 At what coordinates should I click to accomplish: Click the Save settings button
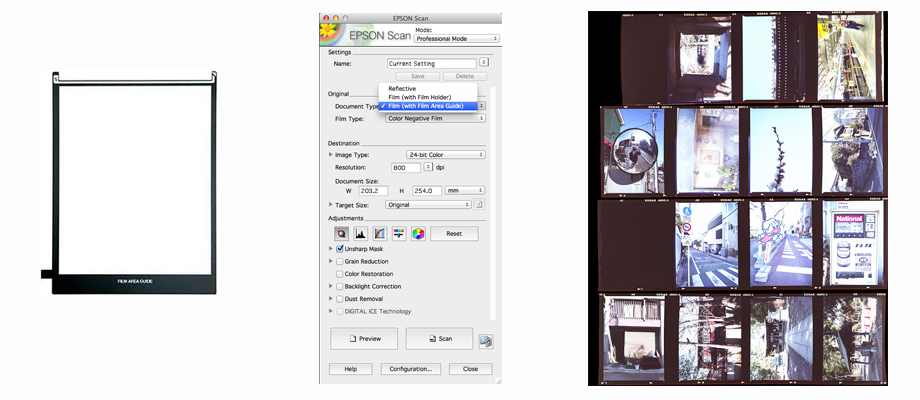tap(418, 76)
